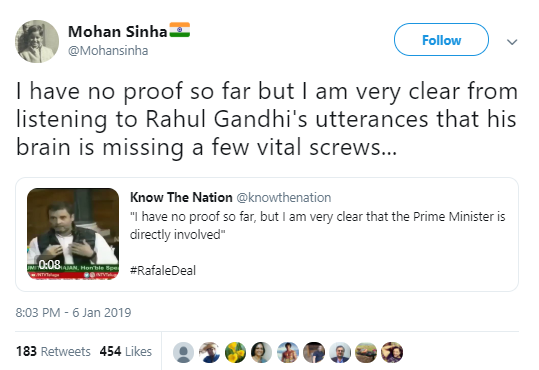Open the yellow flower avatar profile

click(235, 352)
